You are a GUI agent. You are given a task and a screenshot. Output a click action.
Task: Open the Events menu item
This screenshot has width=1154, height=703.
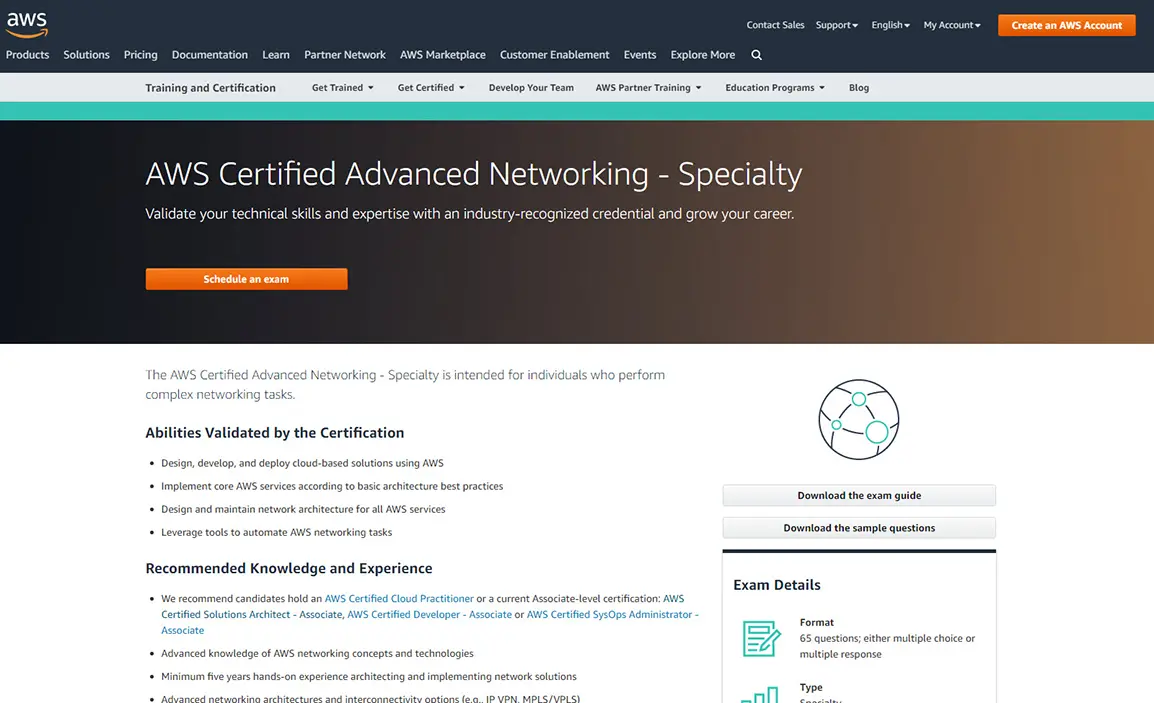coord(640,55)
